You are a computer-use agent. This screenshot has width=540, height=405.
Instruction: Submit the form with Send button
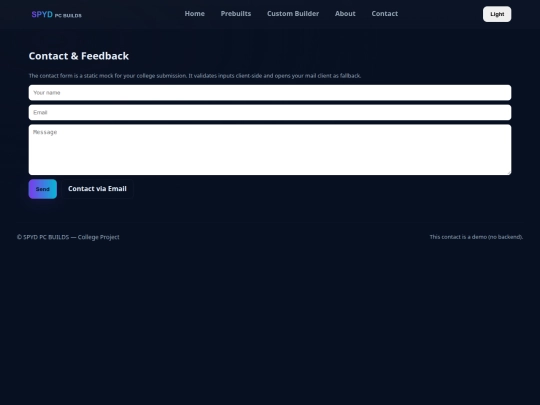coord(43,189)
